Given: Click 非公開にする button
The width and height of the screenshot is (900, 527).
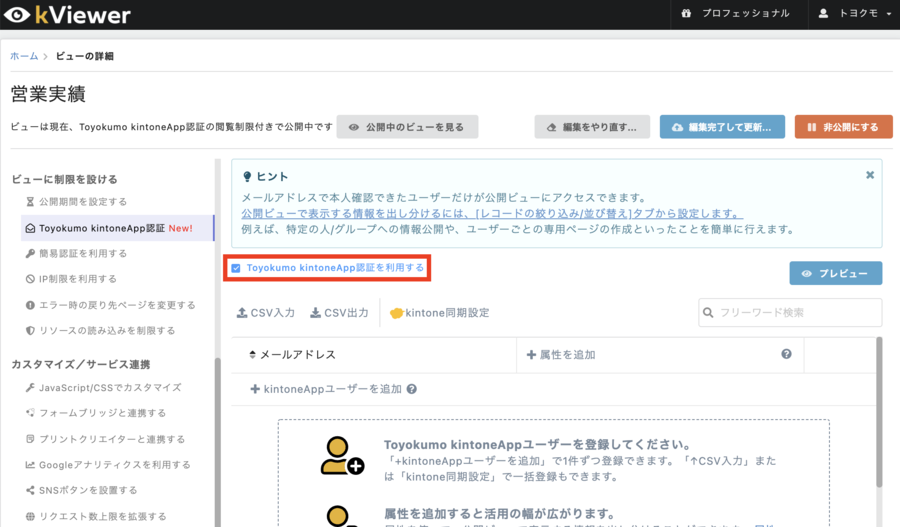Looking at the screenshot, I should [x=843, y=127].
